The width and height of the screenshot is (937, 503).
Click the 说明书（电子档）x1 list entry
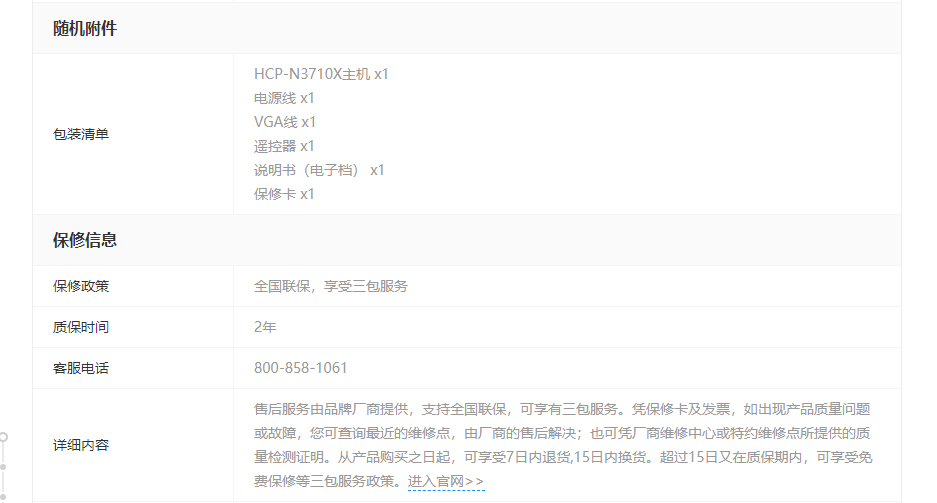[x=319, y=170]
